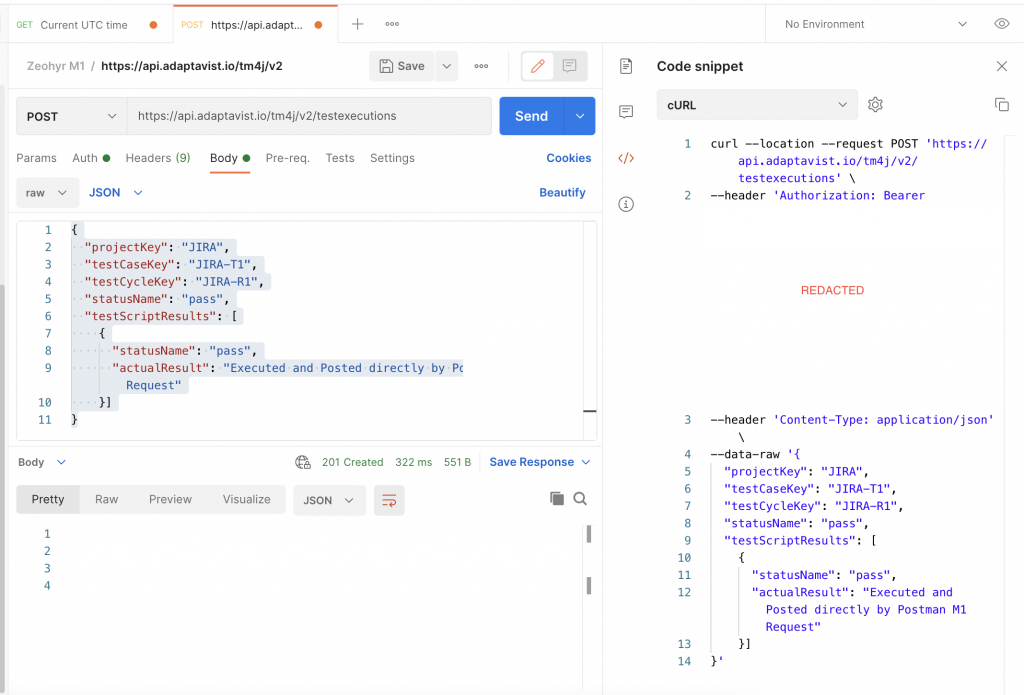Switch to the Headers tab

coord(157,158)
